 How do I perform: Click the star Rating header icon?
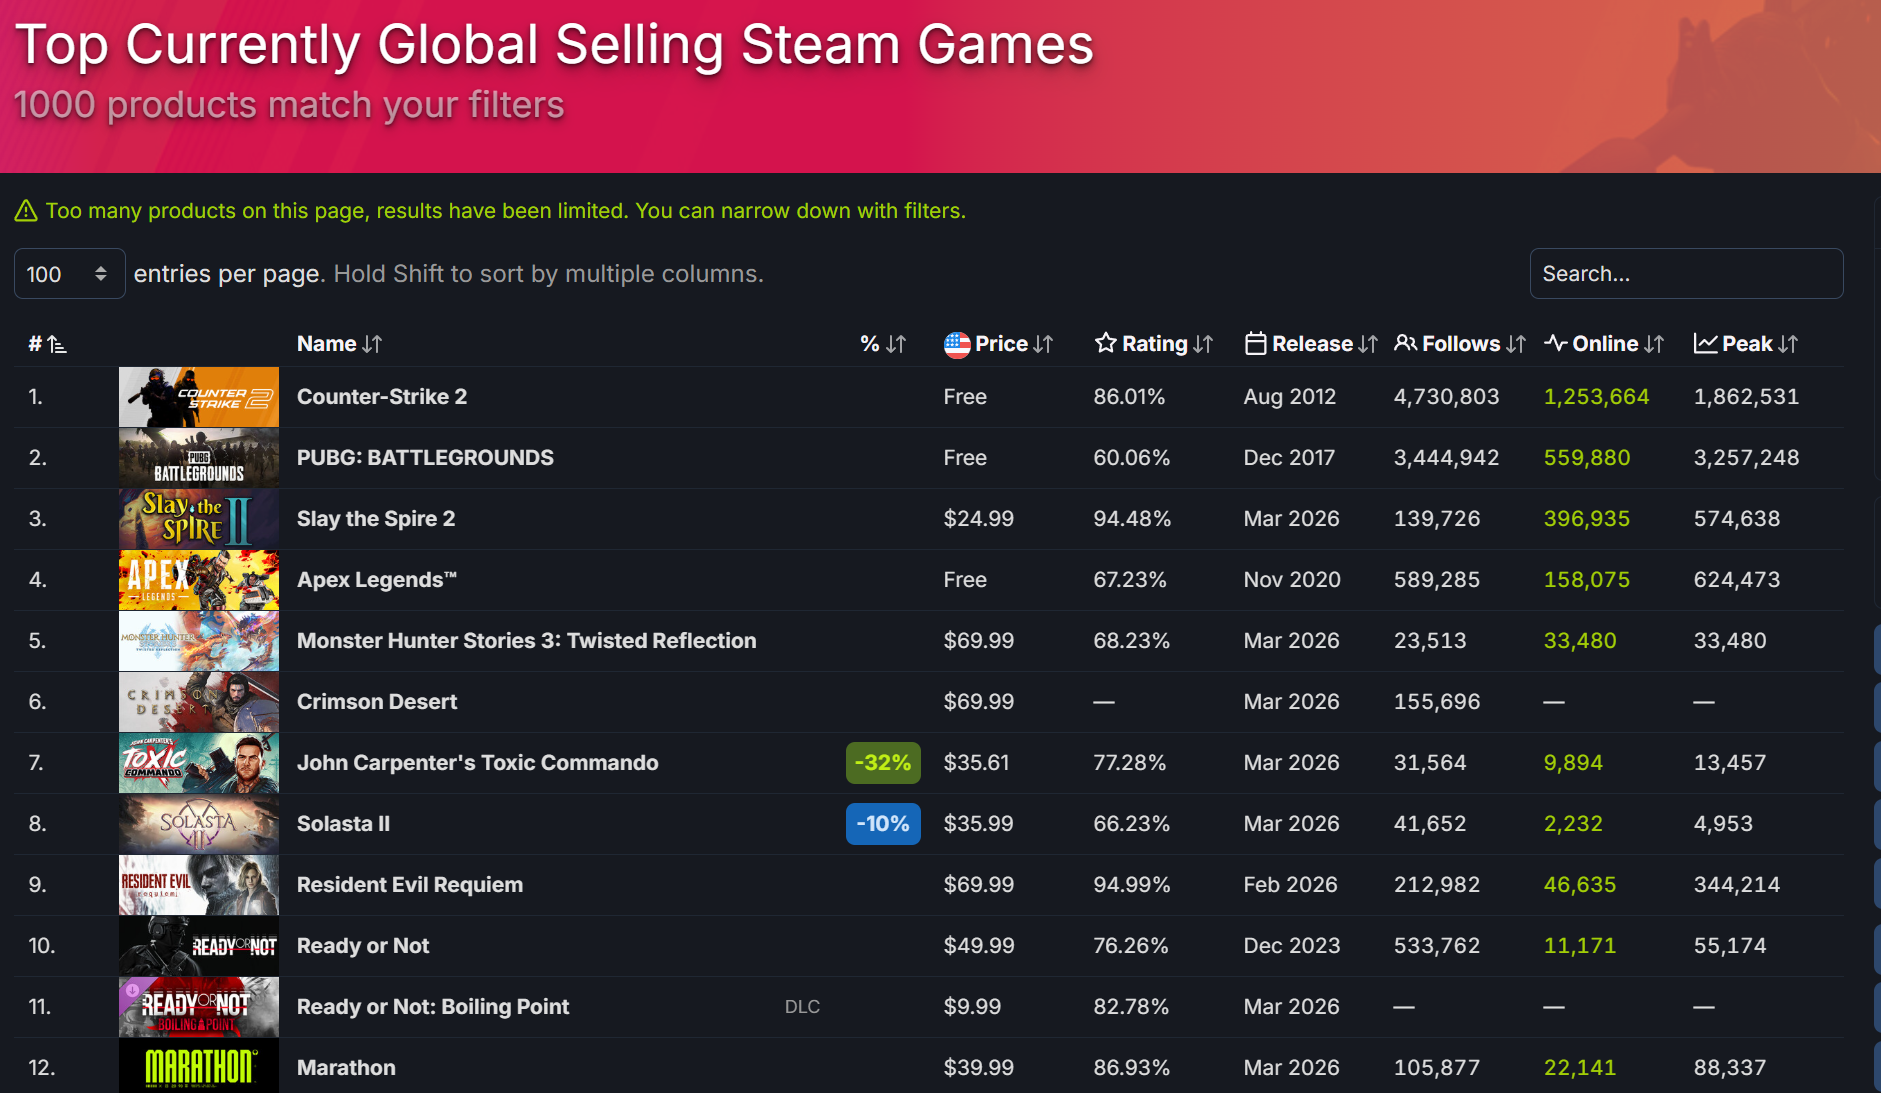[1105, 343]
